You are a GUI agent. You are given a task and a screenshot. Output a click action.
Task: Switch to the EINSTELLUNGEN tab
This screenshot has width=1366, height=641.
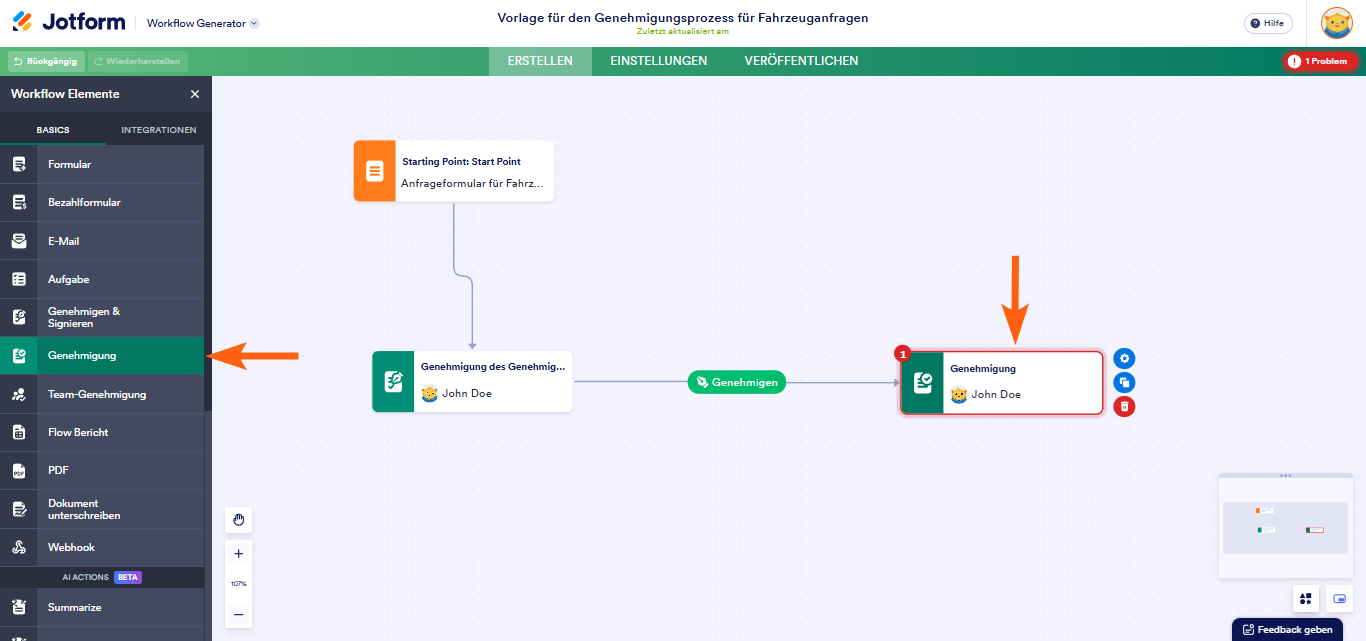(659, 61)
